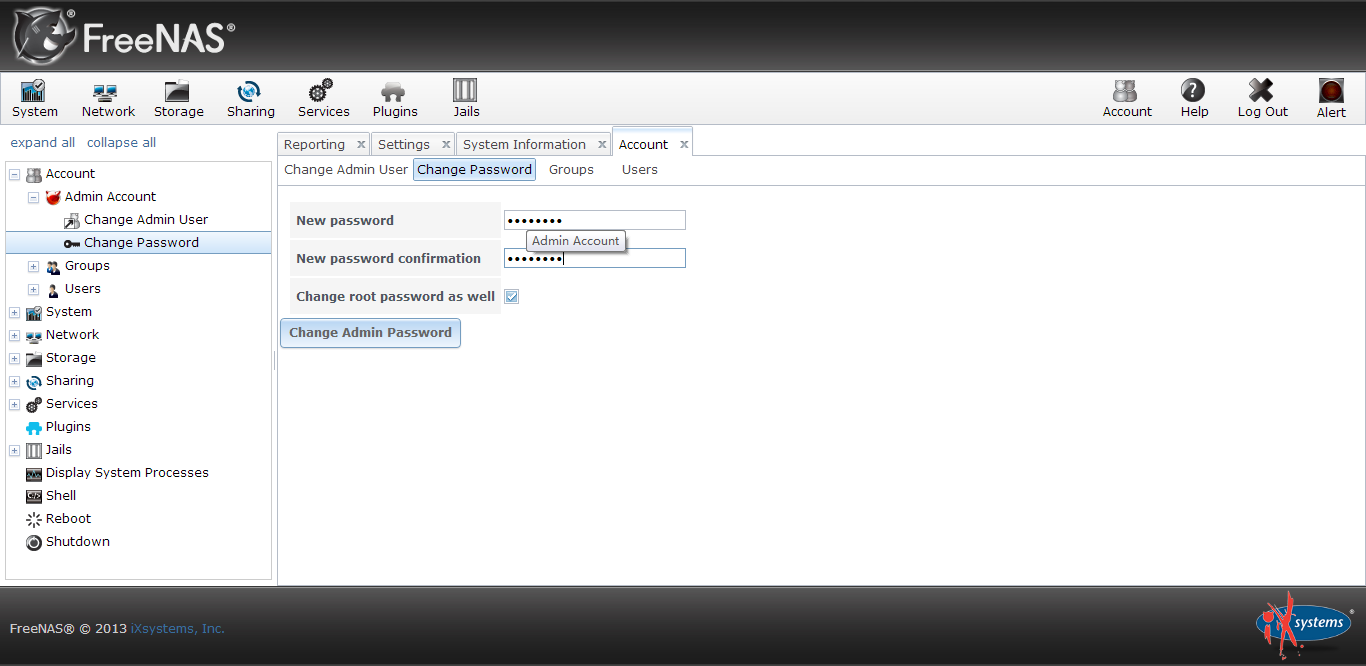
Task: Collapse the Admin Account node
Action: coord(33,197)
